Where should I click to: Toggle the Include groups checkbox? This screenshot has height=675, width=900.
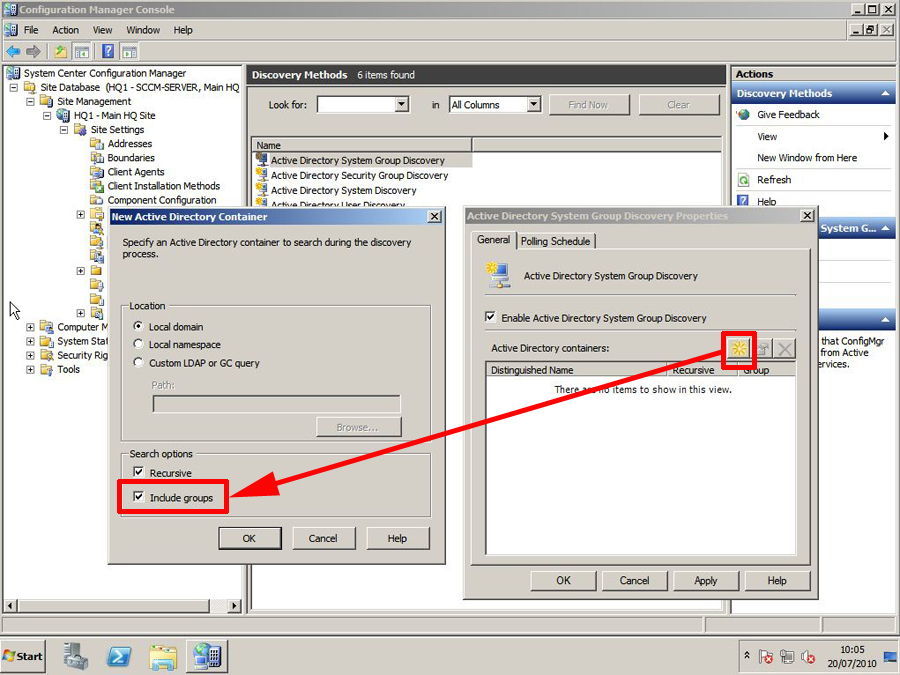(138, 496)
